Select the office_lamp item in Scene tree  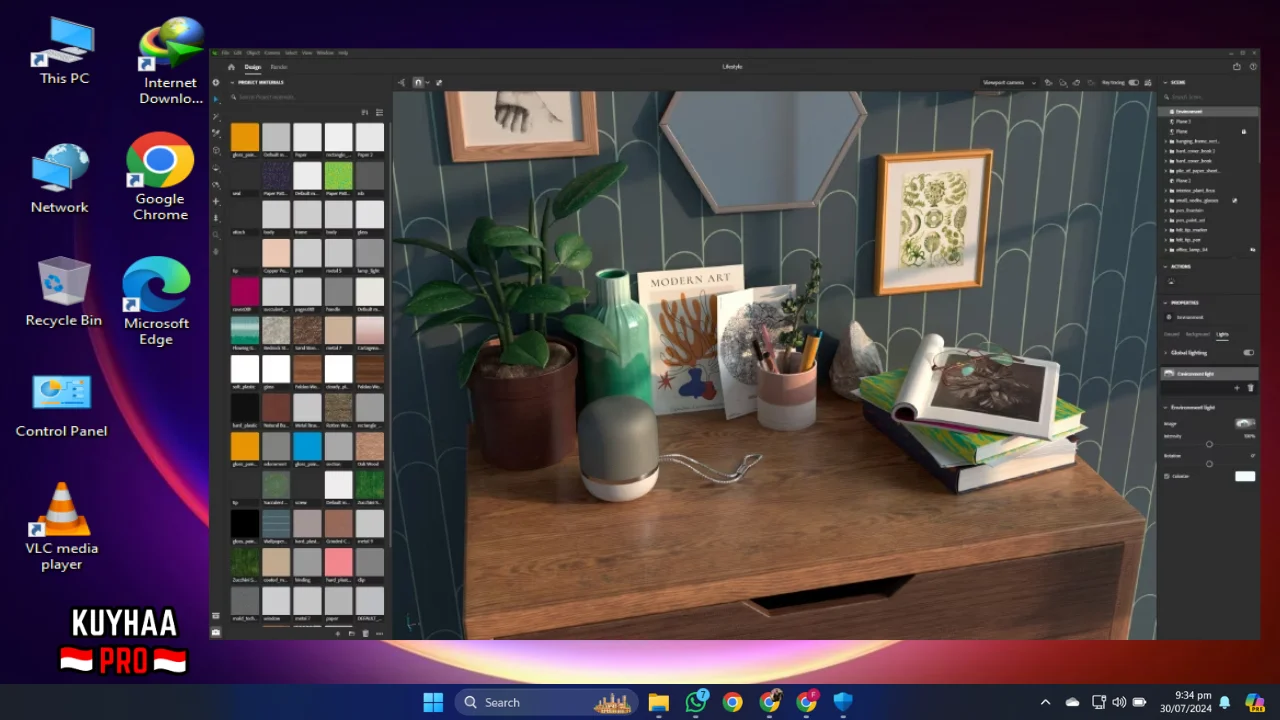click(1208, 249)
